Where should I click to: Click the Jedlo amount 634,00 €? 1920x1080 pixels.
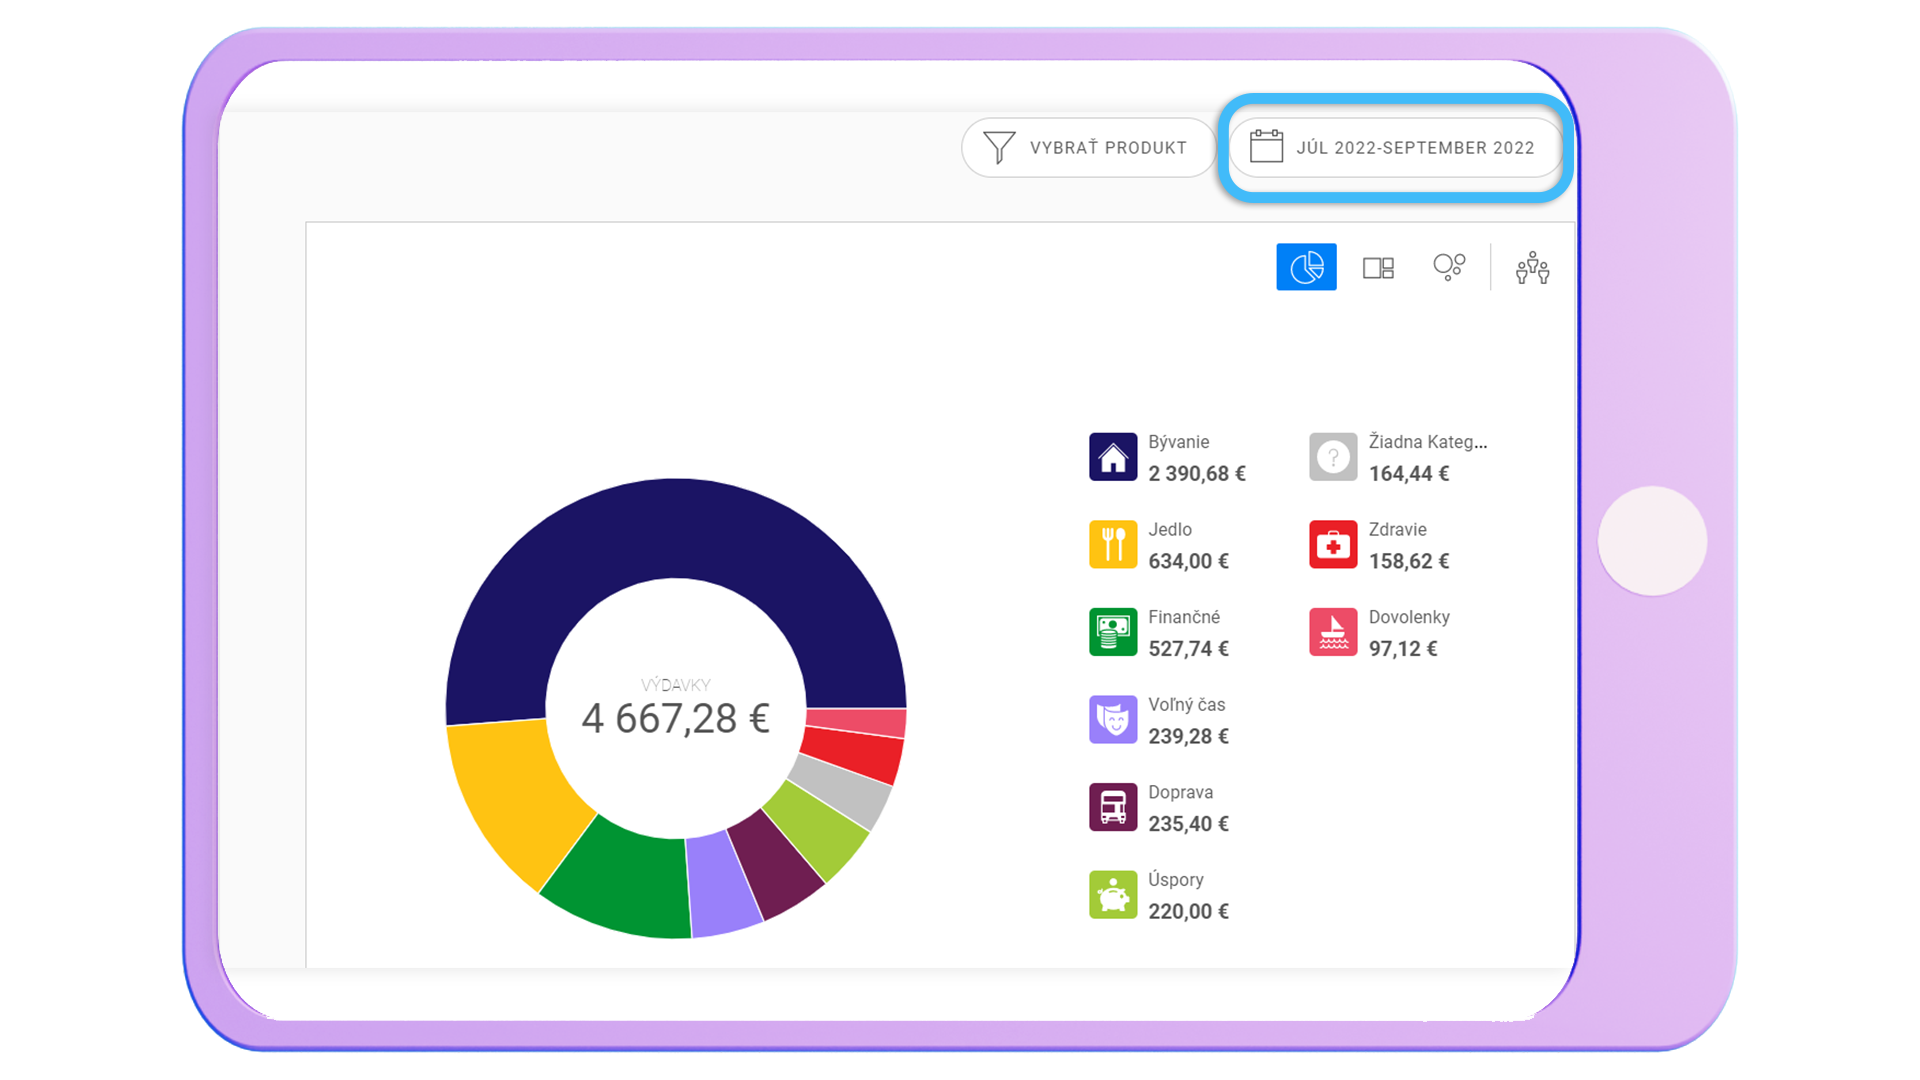coord(1188,561)
